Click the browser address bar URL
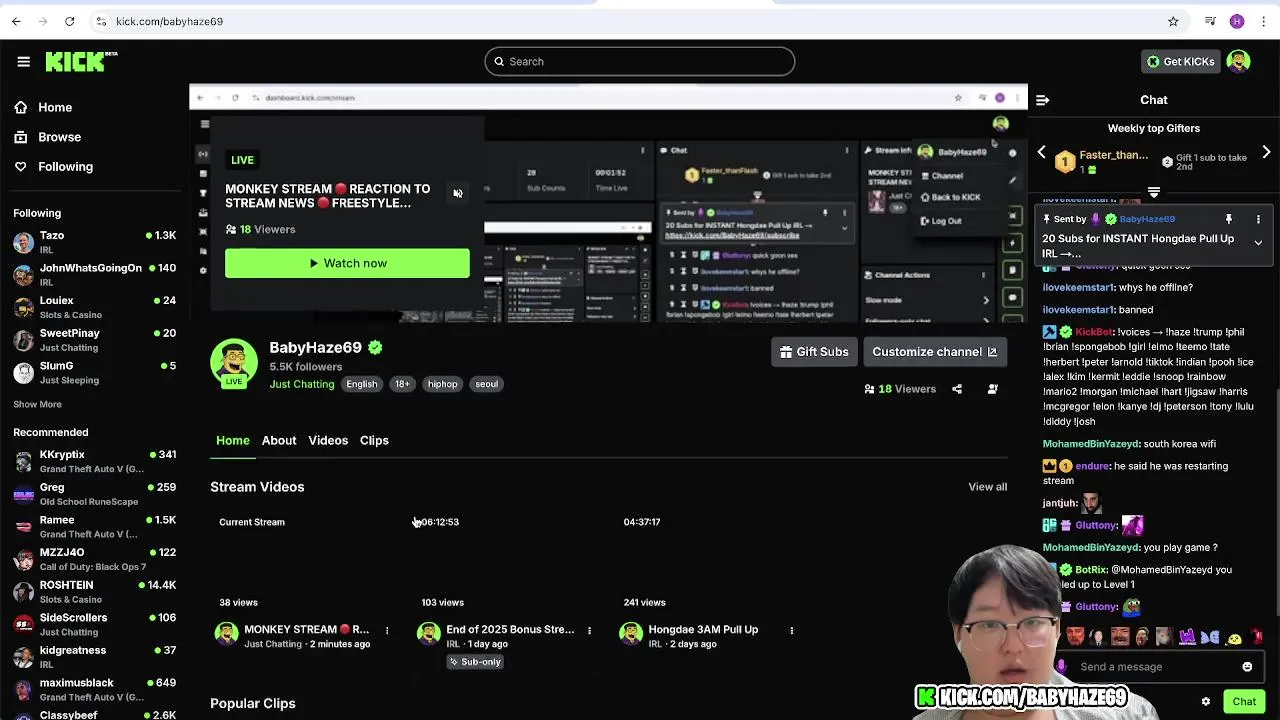Viewport: 1280px width, 720px height. click(169, 21)
